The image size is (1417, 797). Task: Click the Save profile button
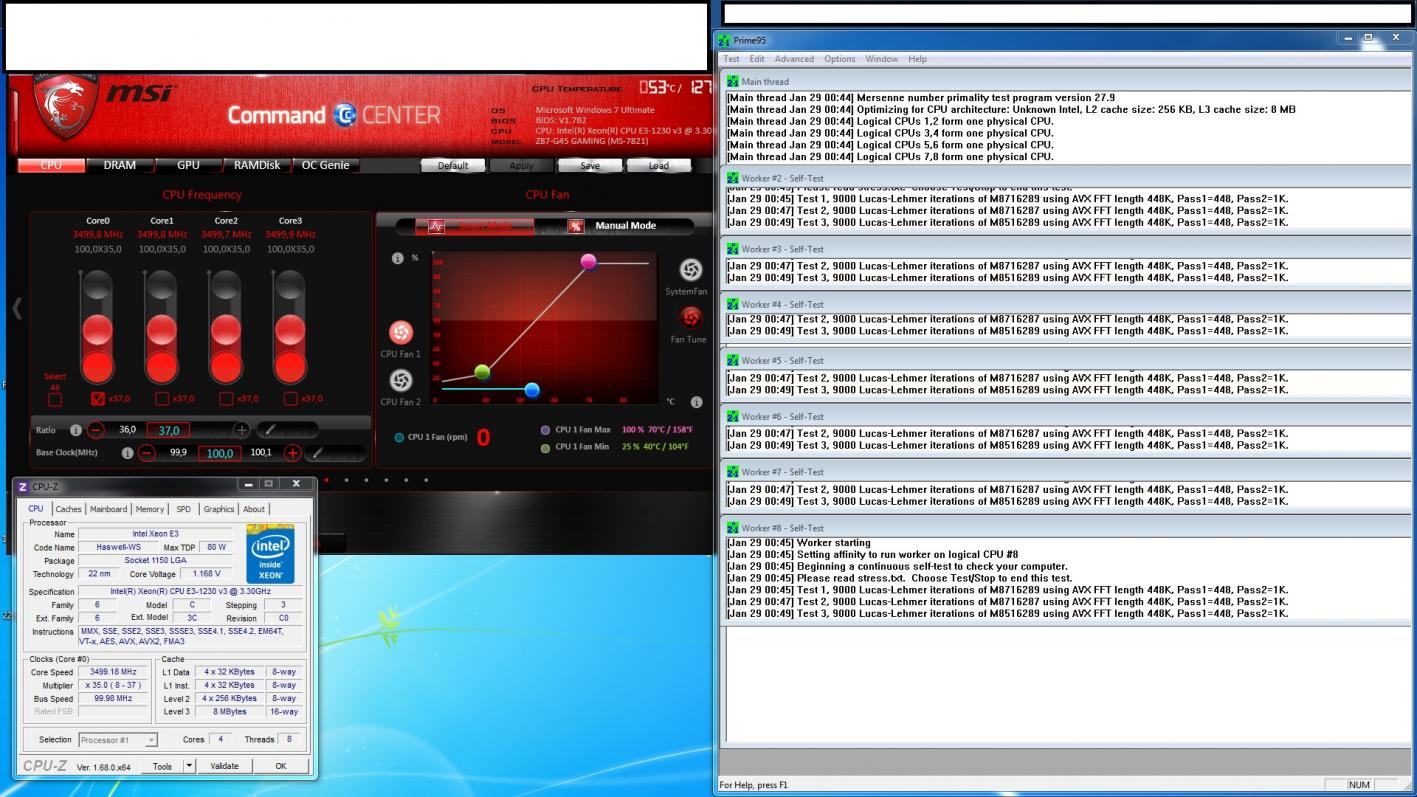tap(590, 166)
